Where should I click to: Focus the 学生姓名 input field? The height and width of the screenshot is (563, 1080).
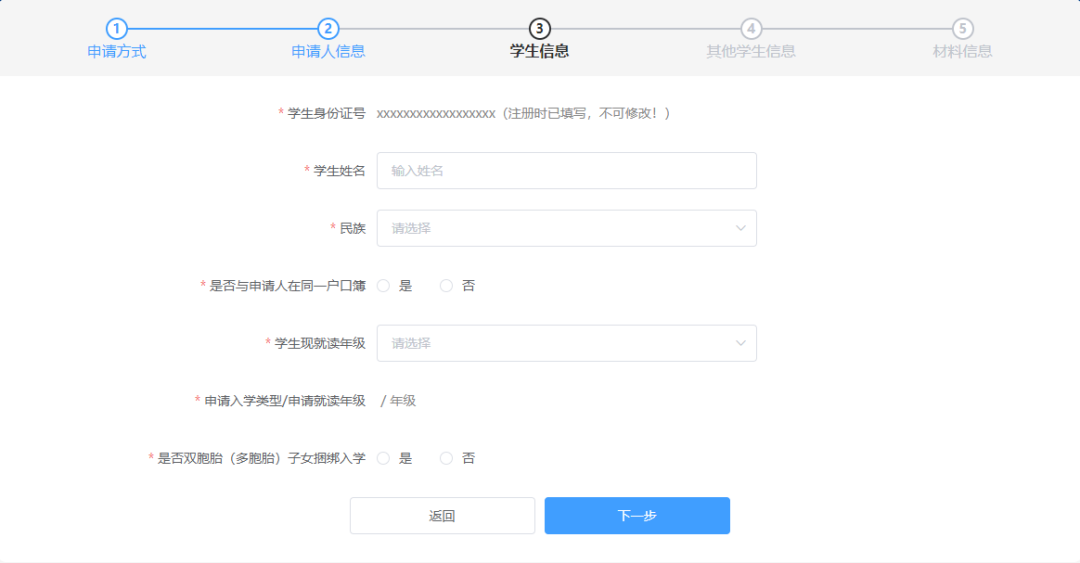click(x=566, y=171)
